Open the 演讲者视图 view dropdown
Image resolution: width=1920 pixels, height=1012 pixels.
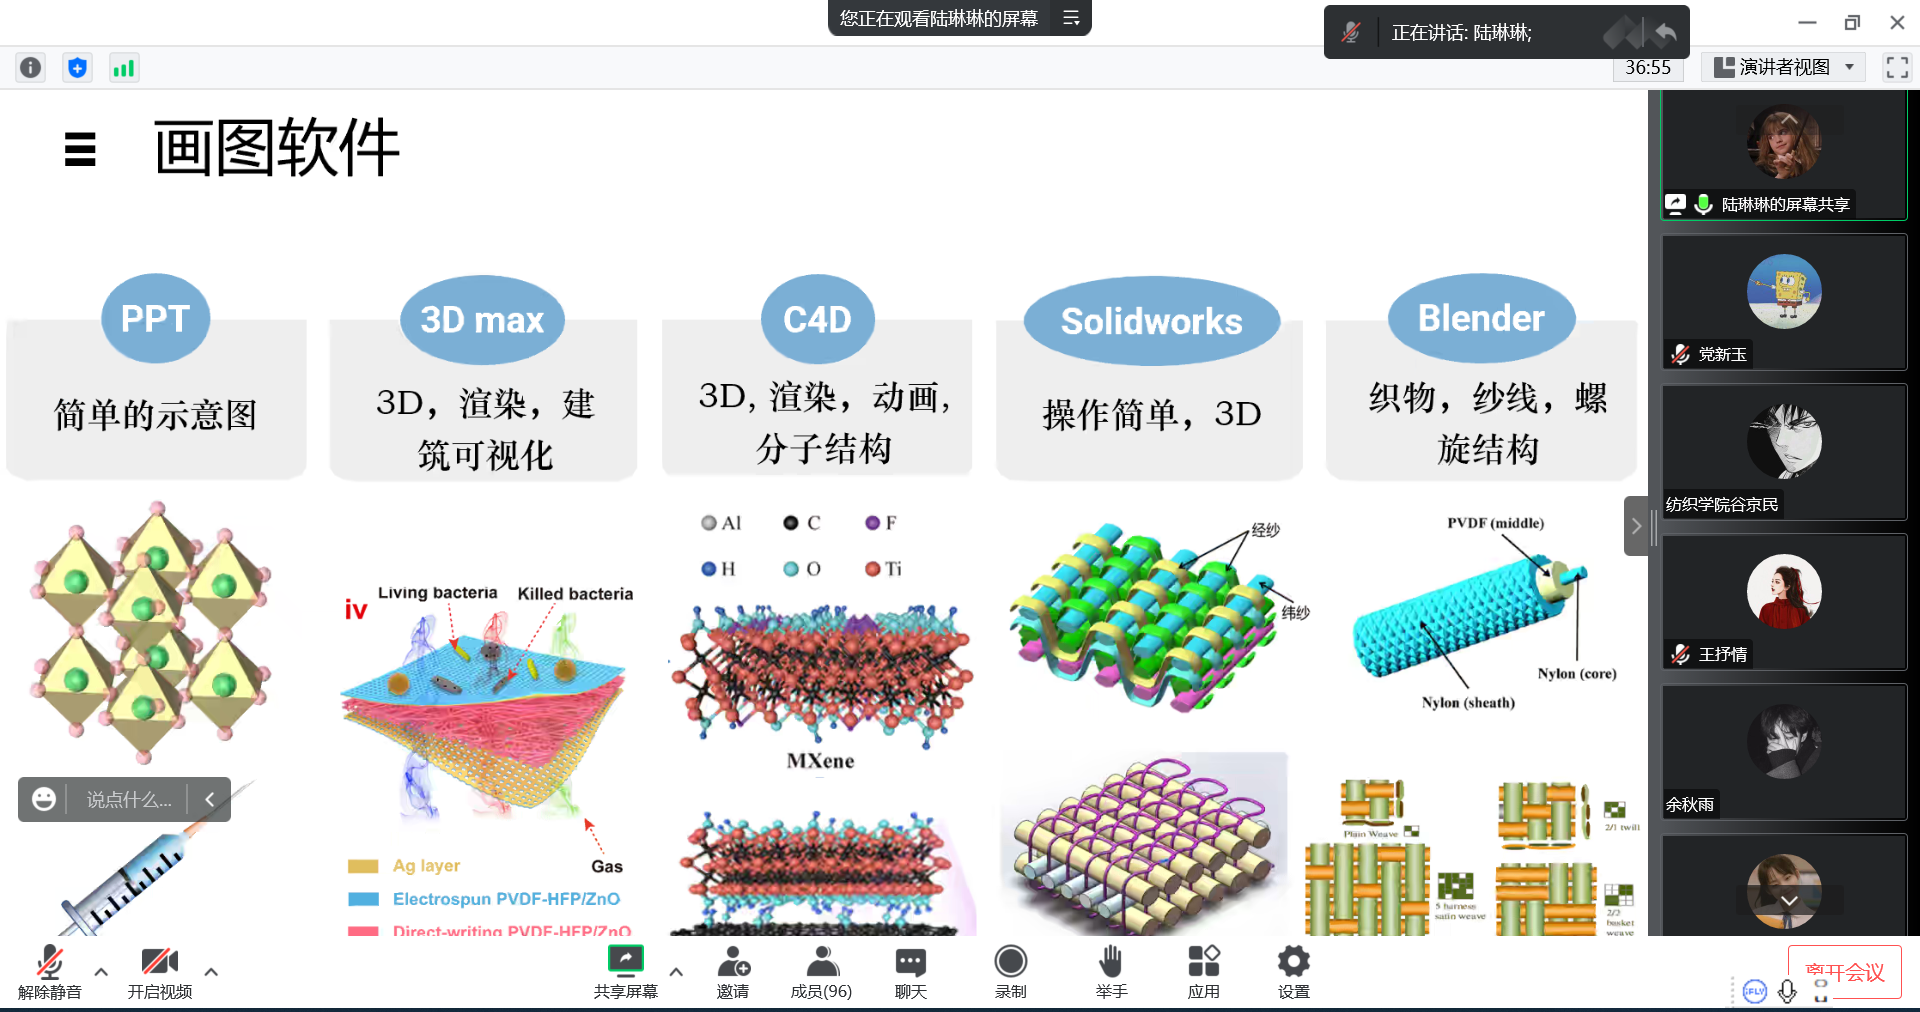pyautogui.click(x=1785, y=67)
